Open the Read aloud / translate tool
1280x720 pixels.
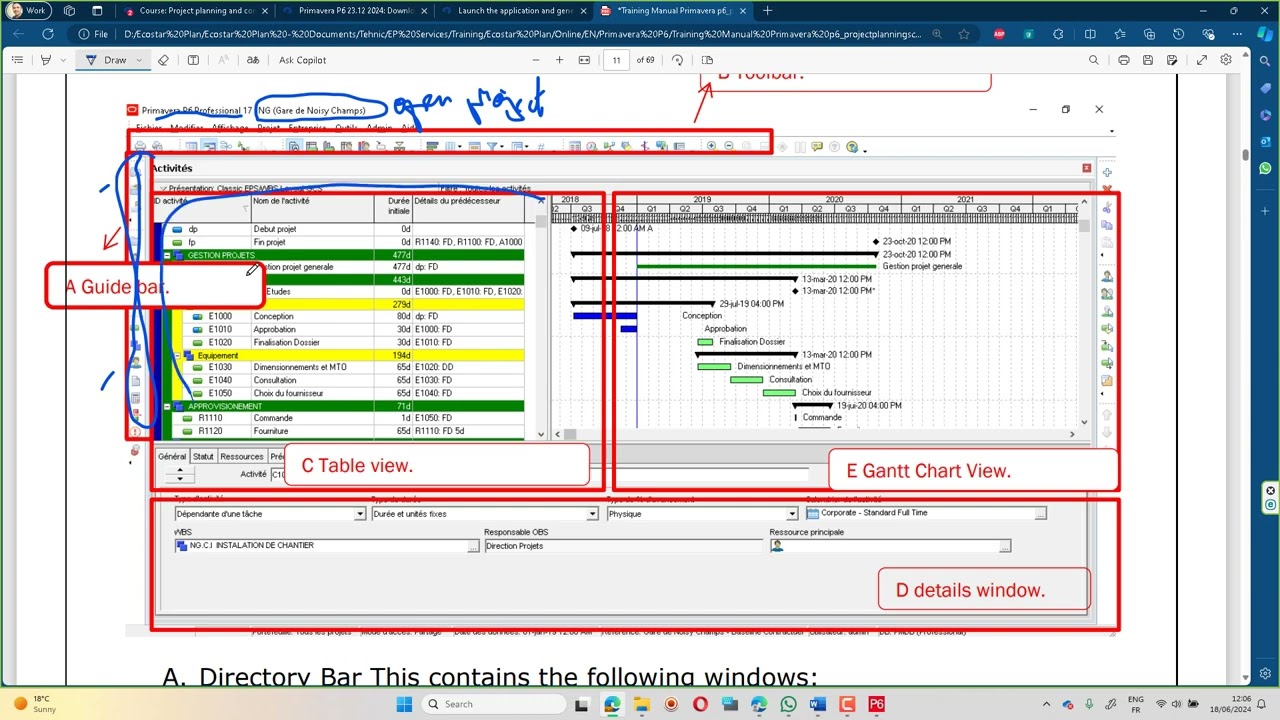[x=253, y=60]
